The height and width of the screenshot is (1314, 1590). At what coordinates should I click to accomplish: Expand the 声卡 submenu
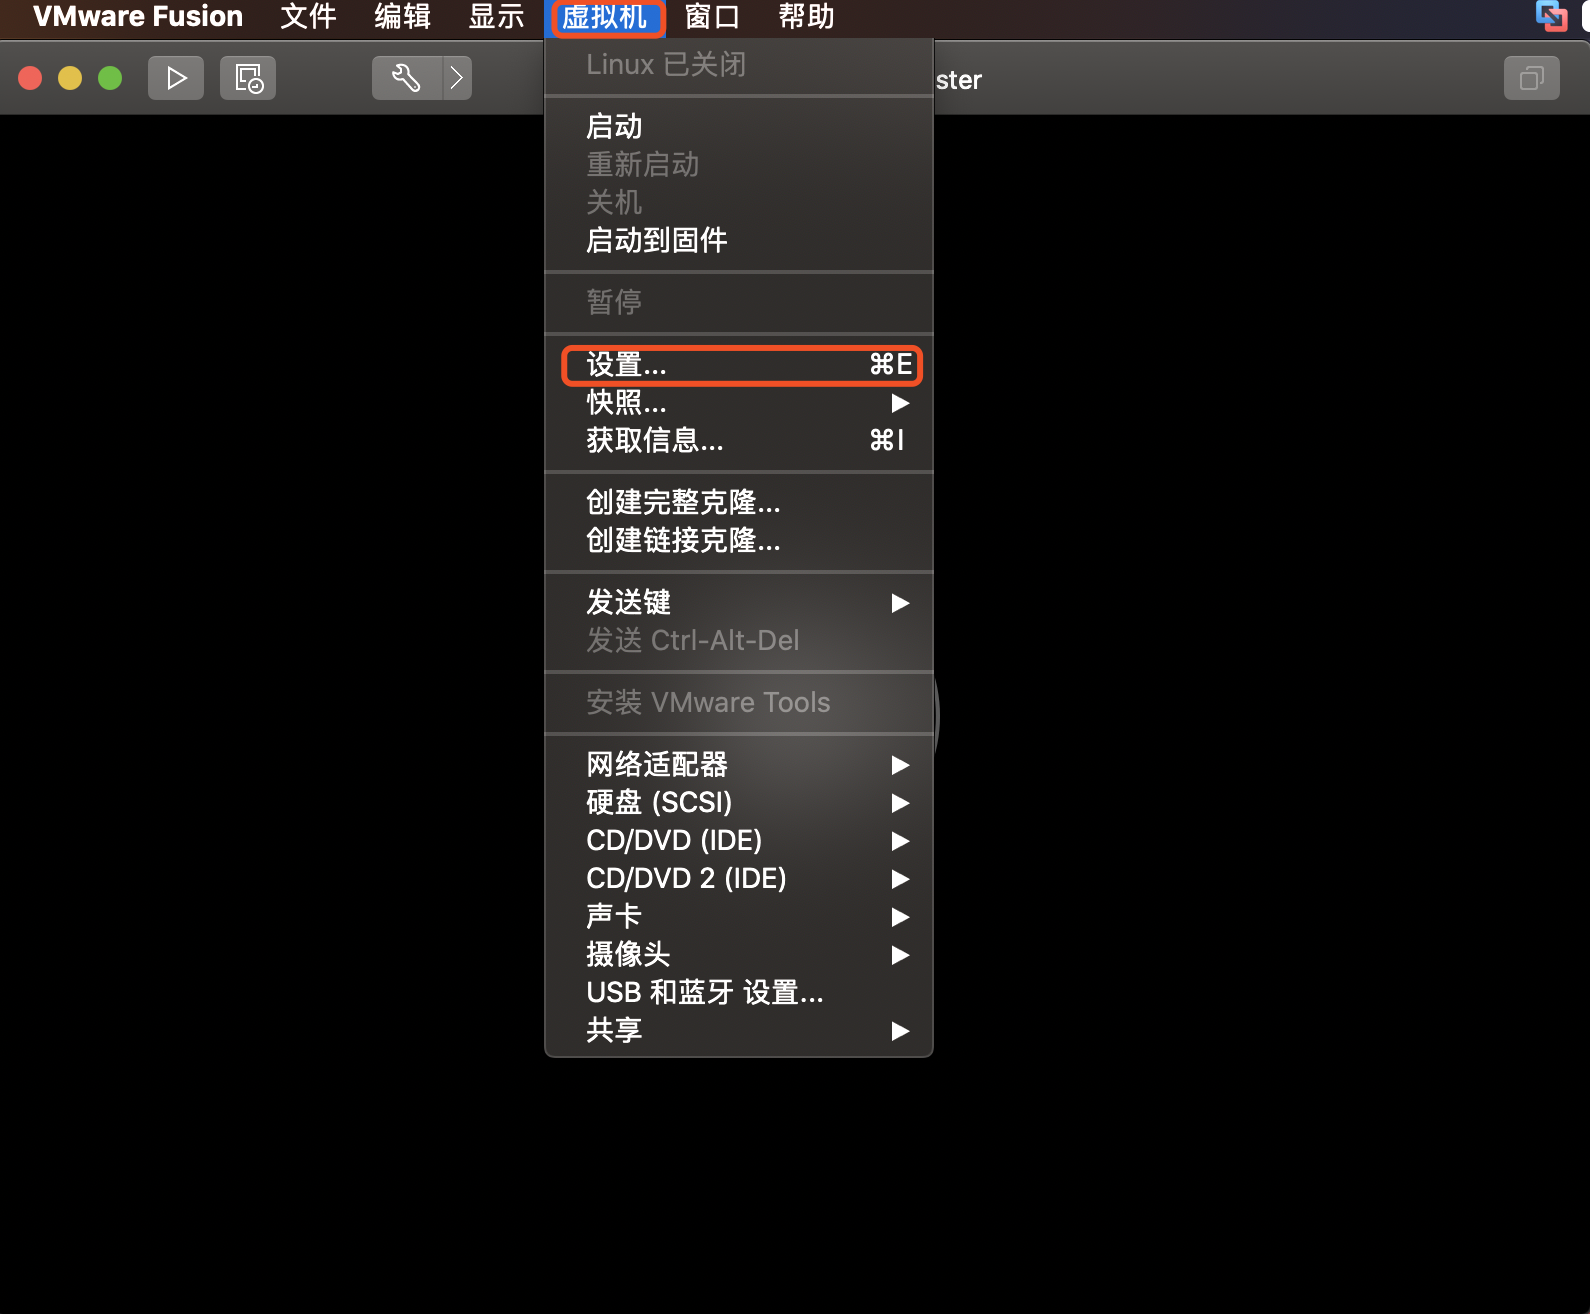(739, 917)
